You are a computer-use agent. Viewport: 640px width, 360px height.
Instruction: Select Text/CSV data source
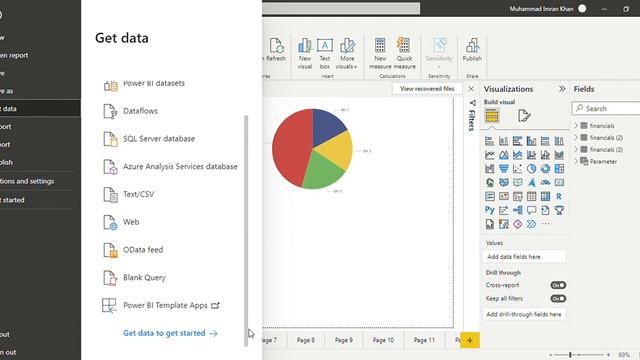coord(129,194)
